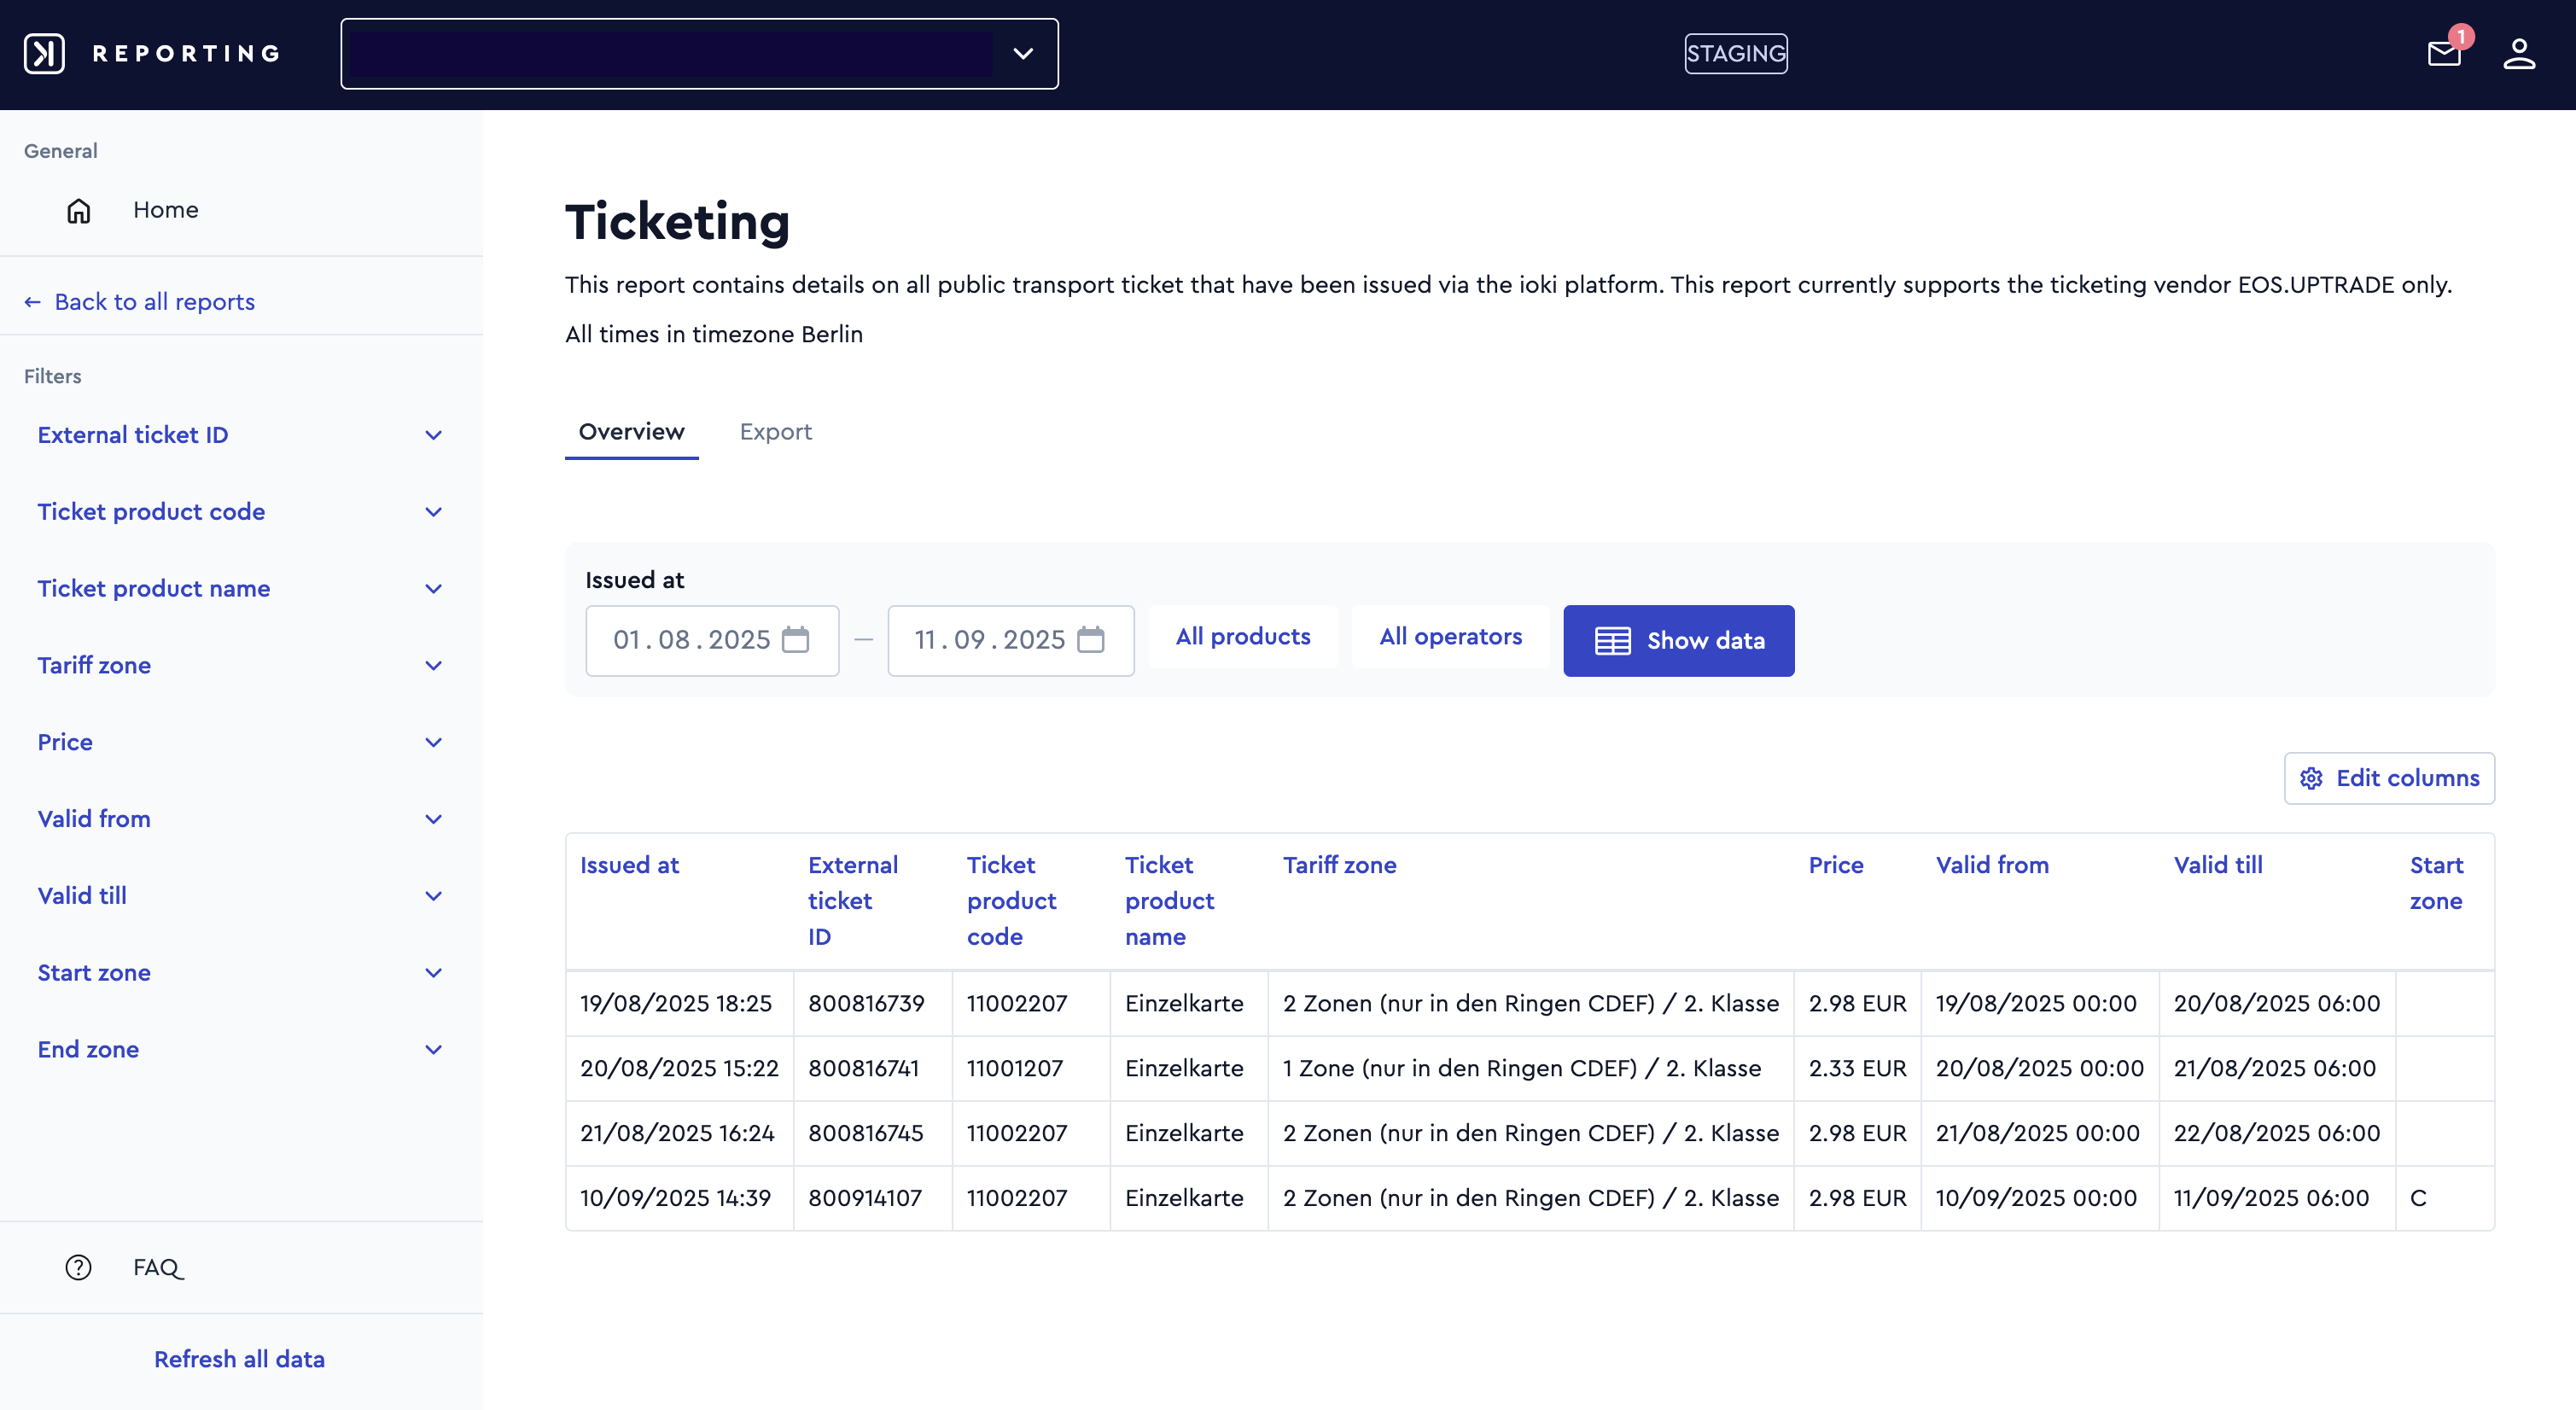Open the top organization selector dropdown
Viewport: 2576px width, 1410px height.
tap(699, 54)
